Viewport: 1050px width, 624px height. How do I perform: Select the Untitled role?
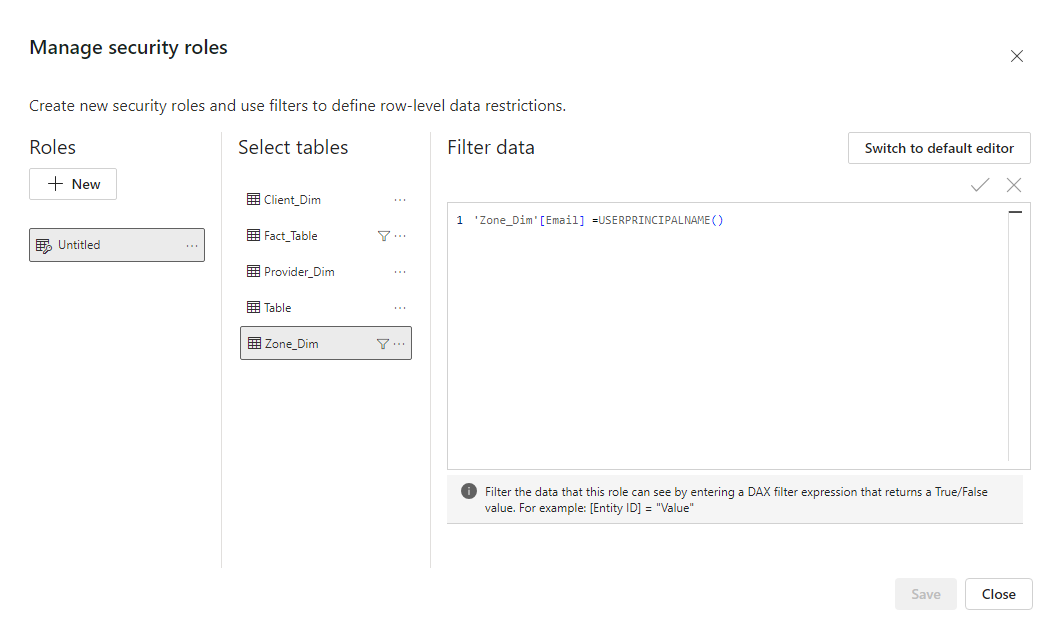(117, 245)
